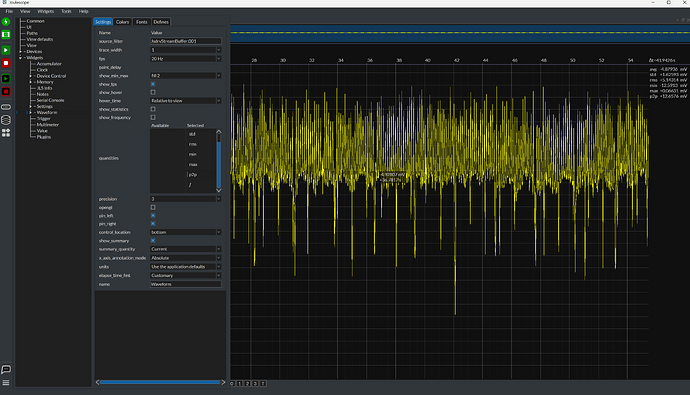Open the precision dropdown

185,199
